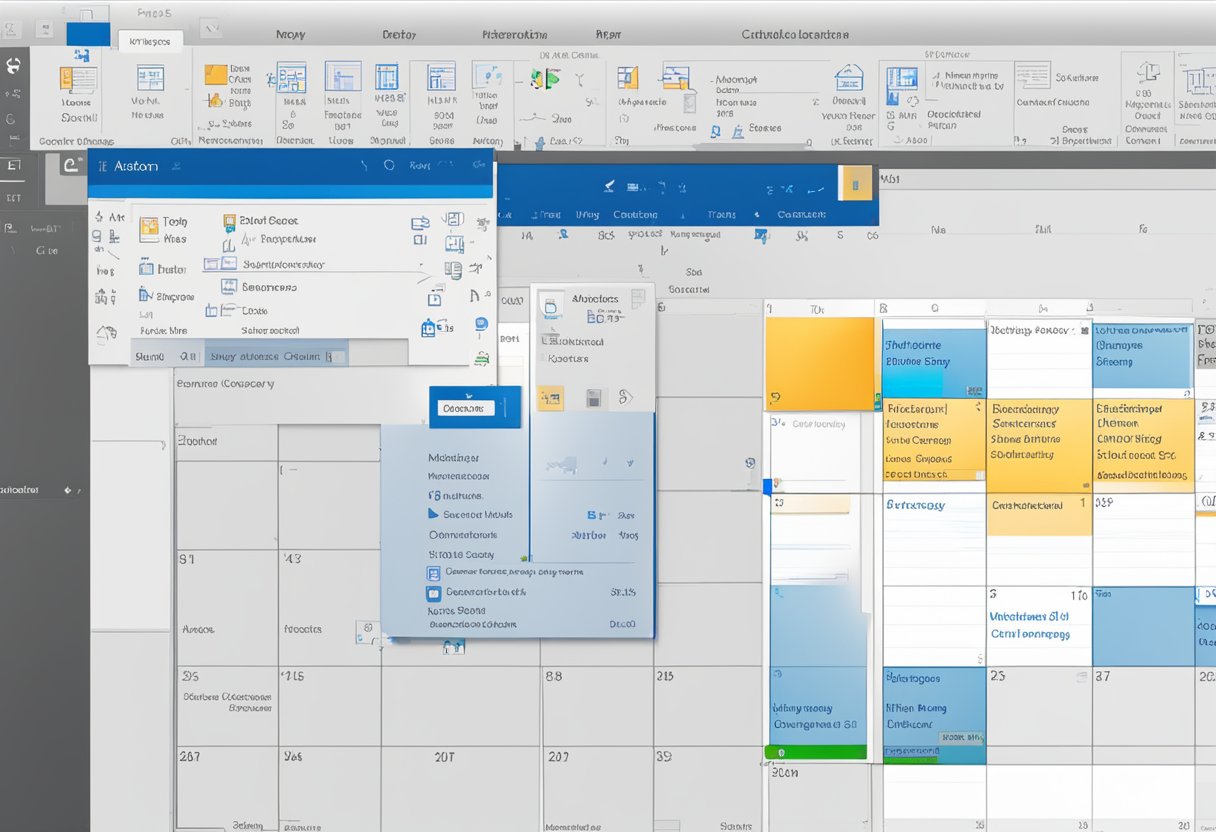Click the circular icon atop the dark left sidebar

tap(14, 66)
